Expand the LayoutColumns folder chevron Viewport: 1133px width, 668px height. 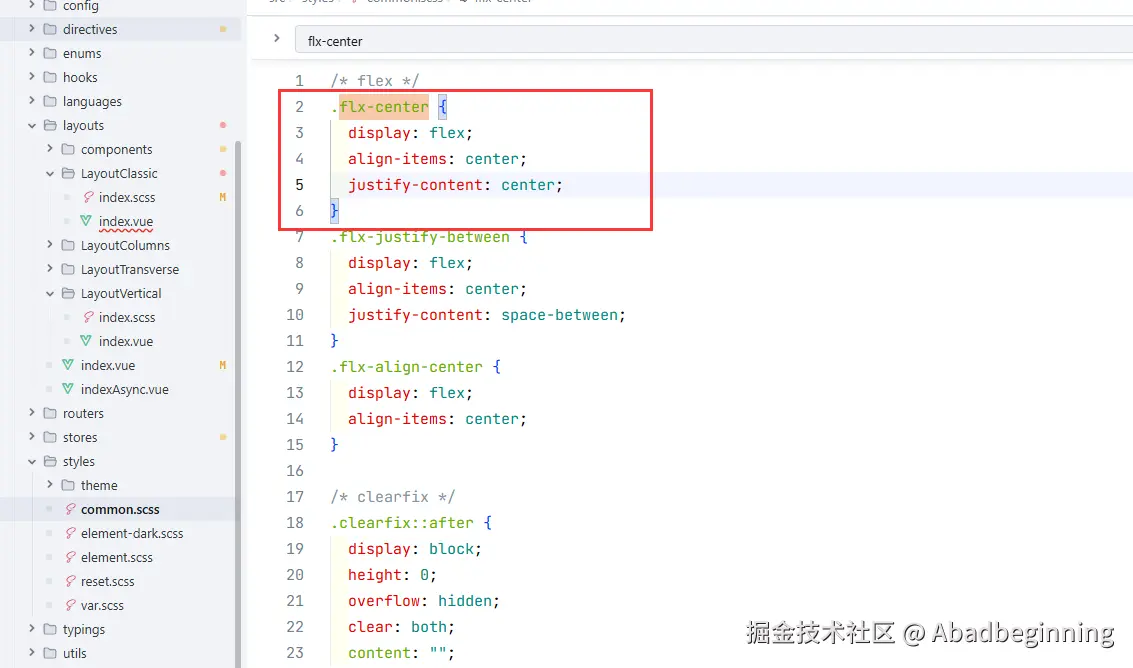(49, 245)
